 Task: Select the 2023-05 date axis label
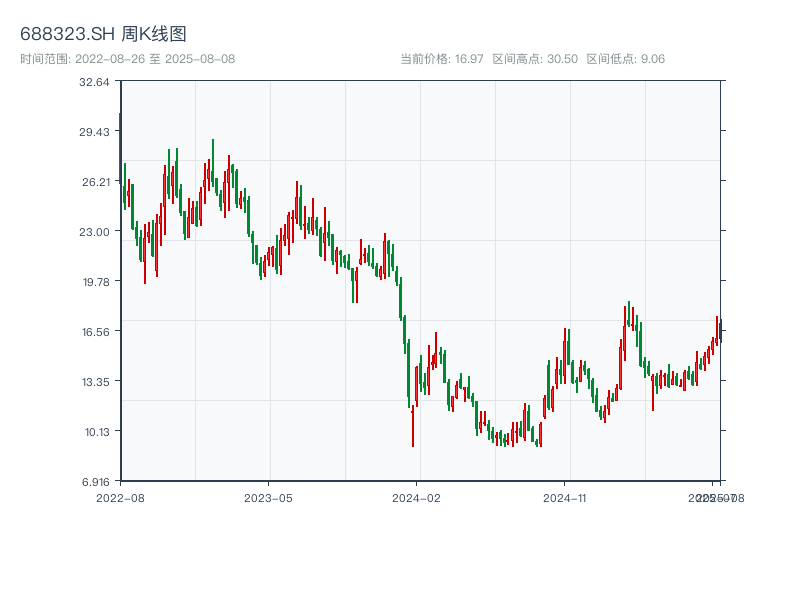pos(268,497)
